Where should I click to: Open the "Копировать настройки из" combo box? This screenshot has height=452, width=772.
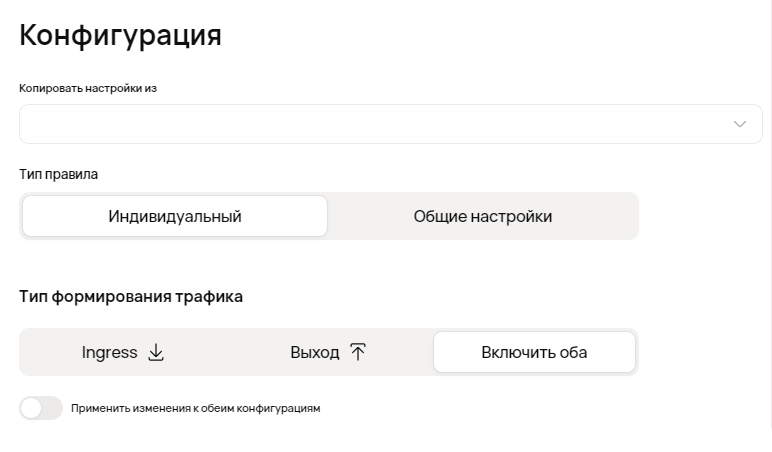(390, 124)
